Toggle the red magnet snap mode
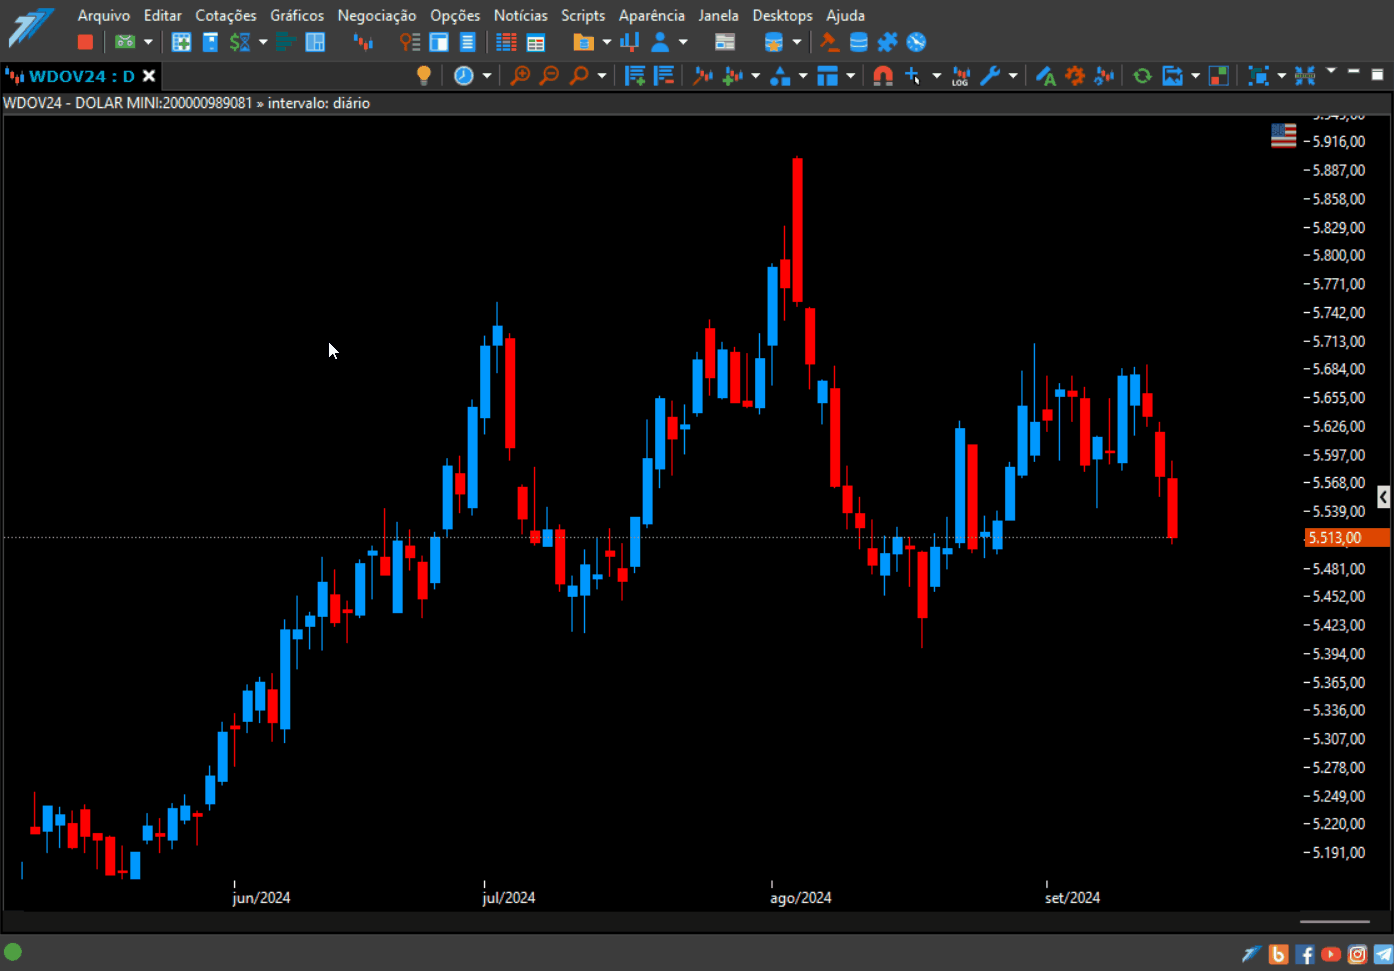 882,76
